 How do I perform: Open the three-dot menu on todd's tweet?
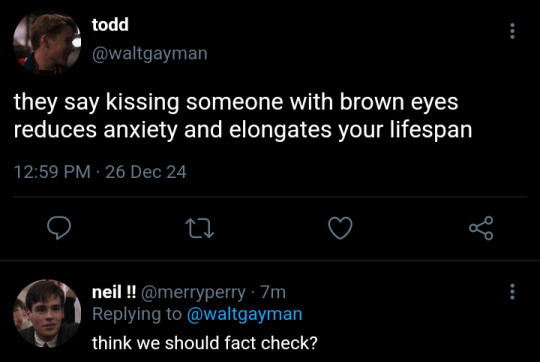[512, 31]
